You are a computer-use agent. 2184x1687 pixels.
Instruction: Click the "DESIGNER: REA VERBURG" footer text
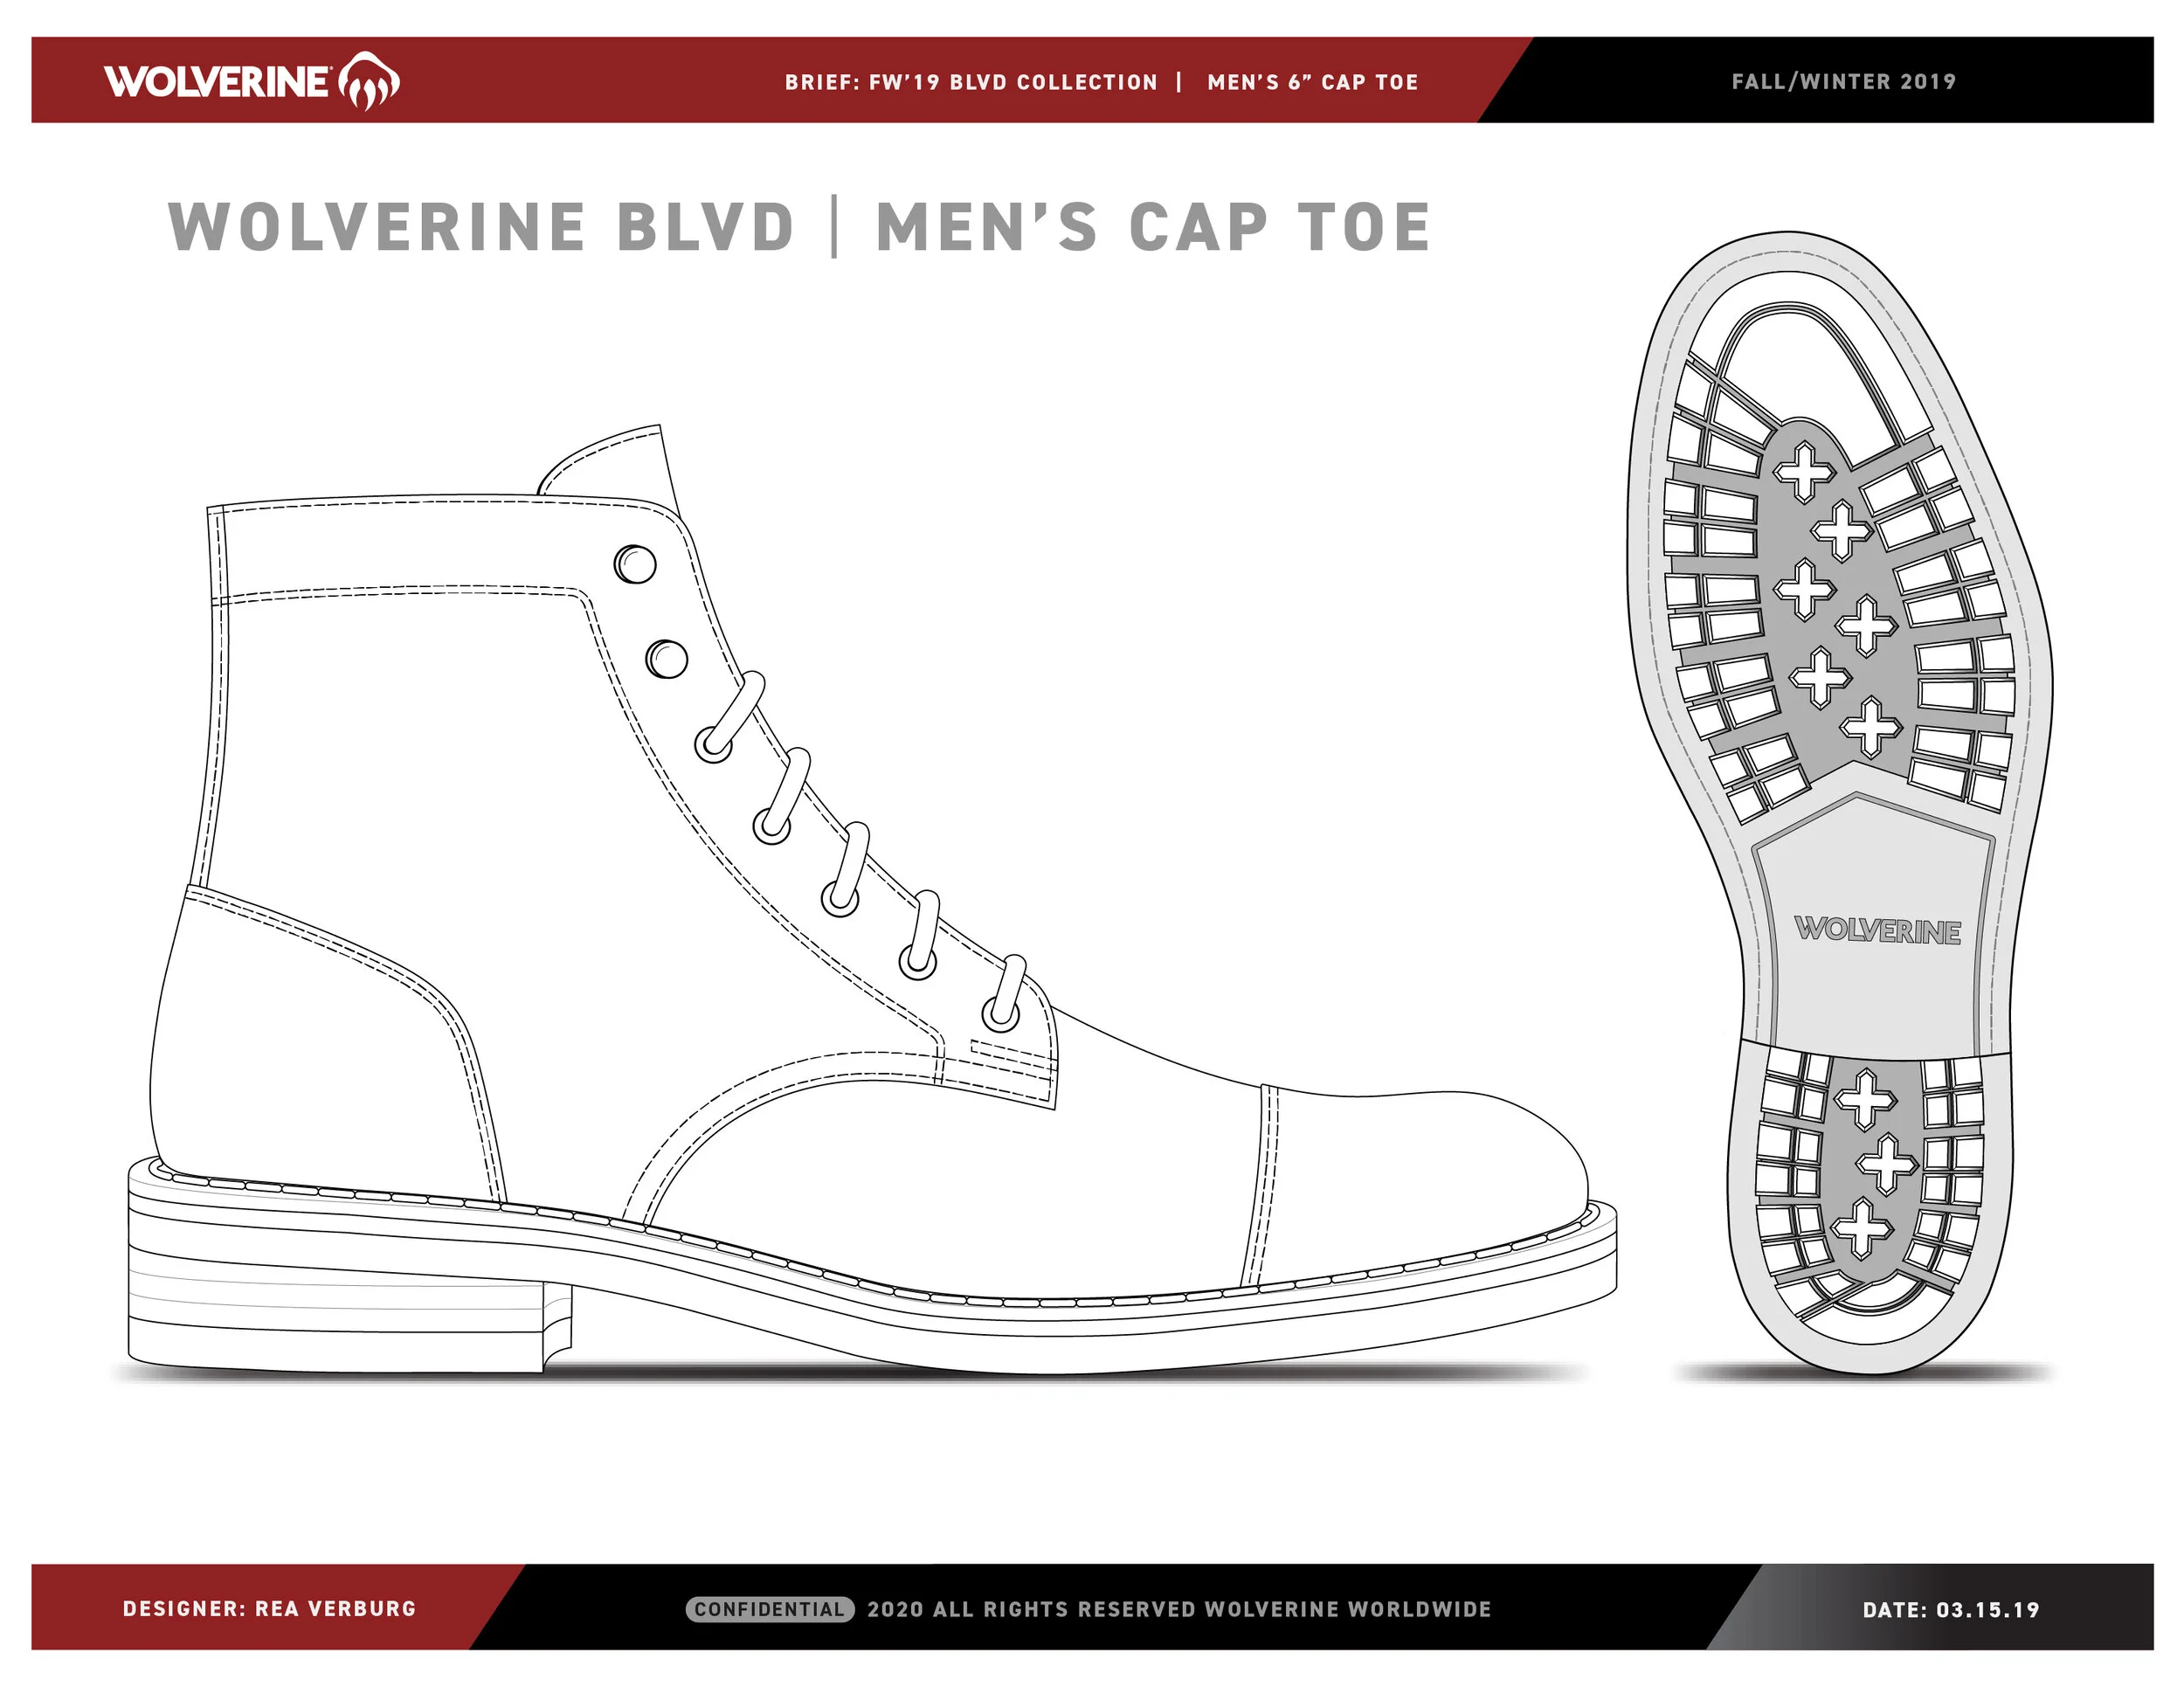pos(270,1609)
